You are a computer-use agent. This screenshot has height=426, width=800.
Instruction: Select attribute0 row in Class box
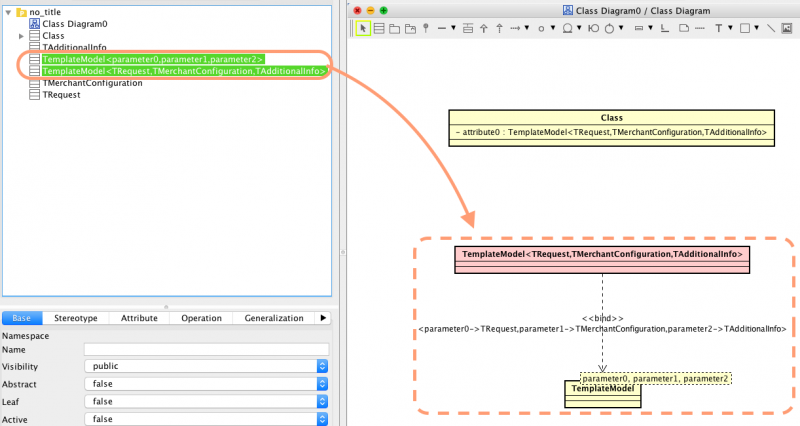click(x=611, y=132)
